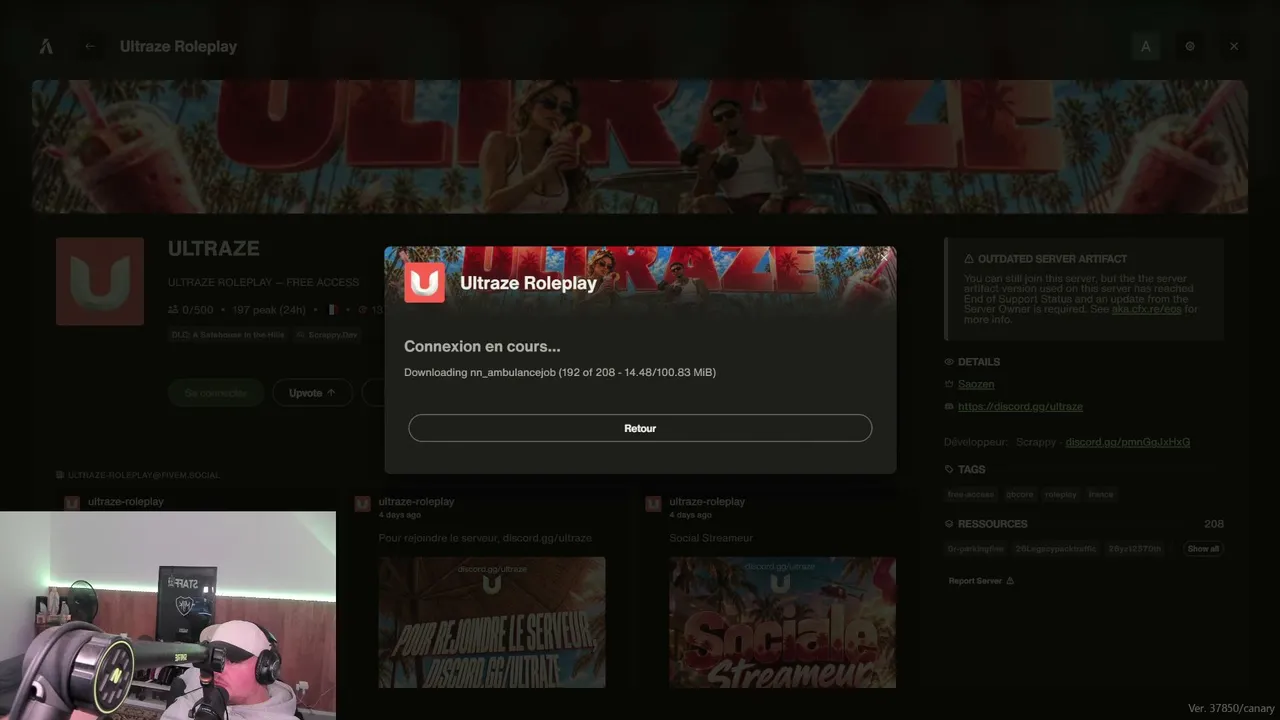Click the players count 0/500
Viewport: 1280px width, 720px height.
[191, 310]
